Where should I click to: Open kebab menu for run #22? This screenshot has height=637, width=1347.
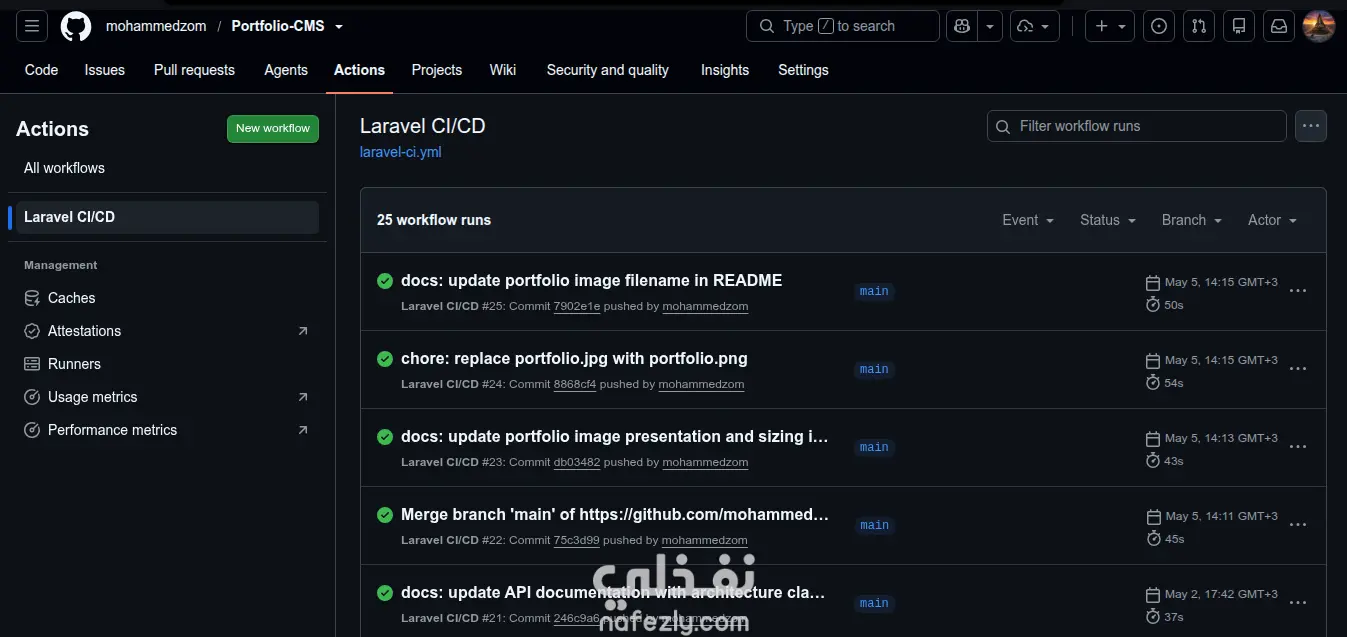[x=1298, y=525]
